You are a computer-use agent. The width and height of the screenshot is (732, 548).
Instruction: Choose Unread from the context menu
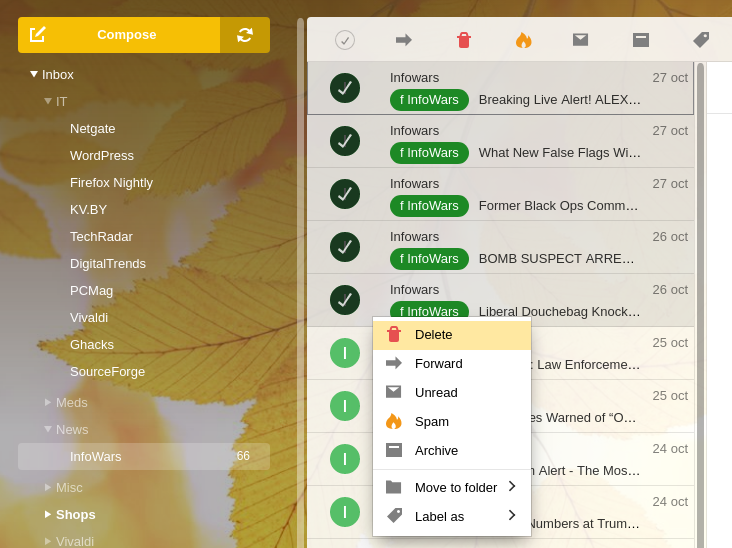click(452, 393)
